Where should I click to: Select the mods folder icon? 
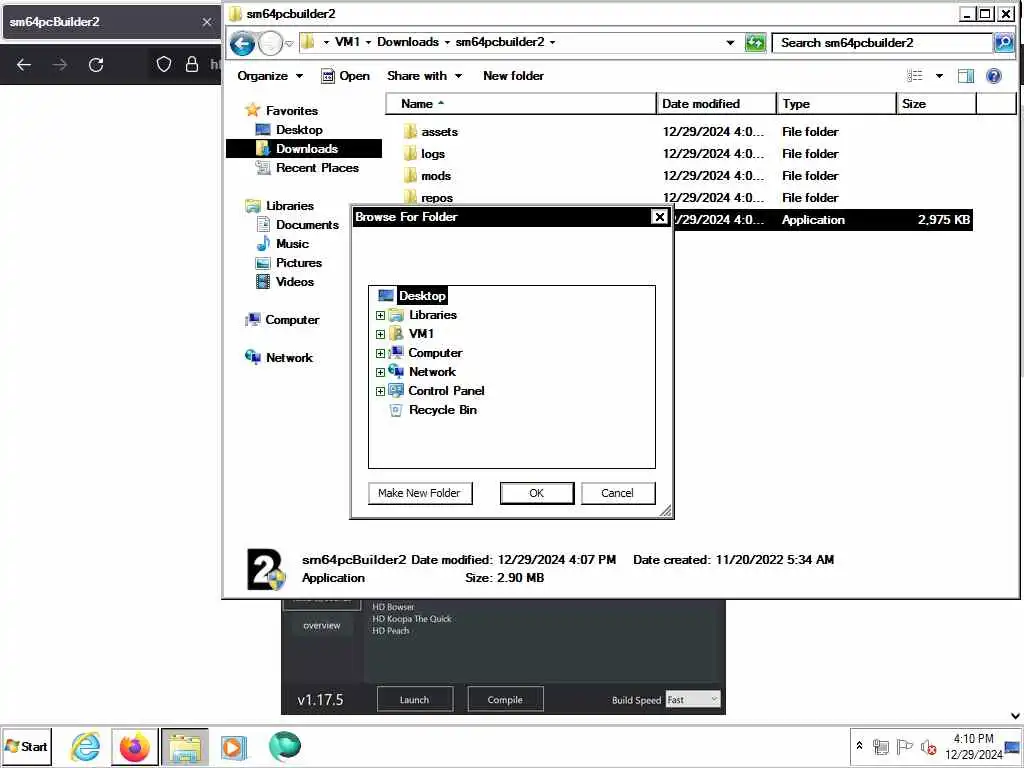pyautogui.click(x=410, y=176)
